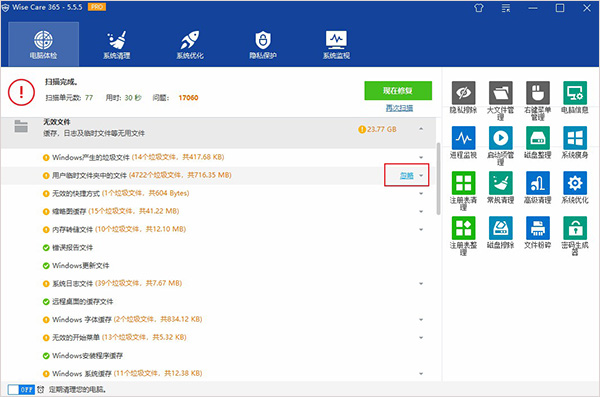Click the skin shirt icon in title bar
Viewport: 600px width, 397px height.
479,8
